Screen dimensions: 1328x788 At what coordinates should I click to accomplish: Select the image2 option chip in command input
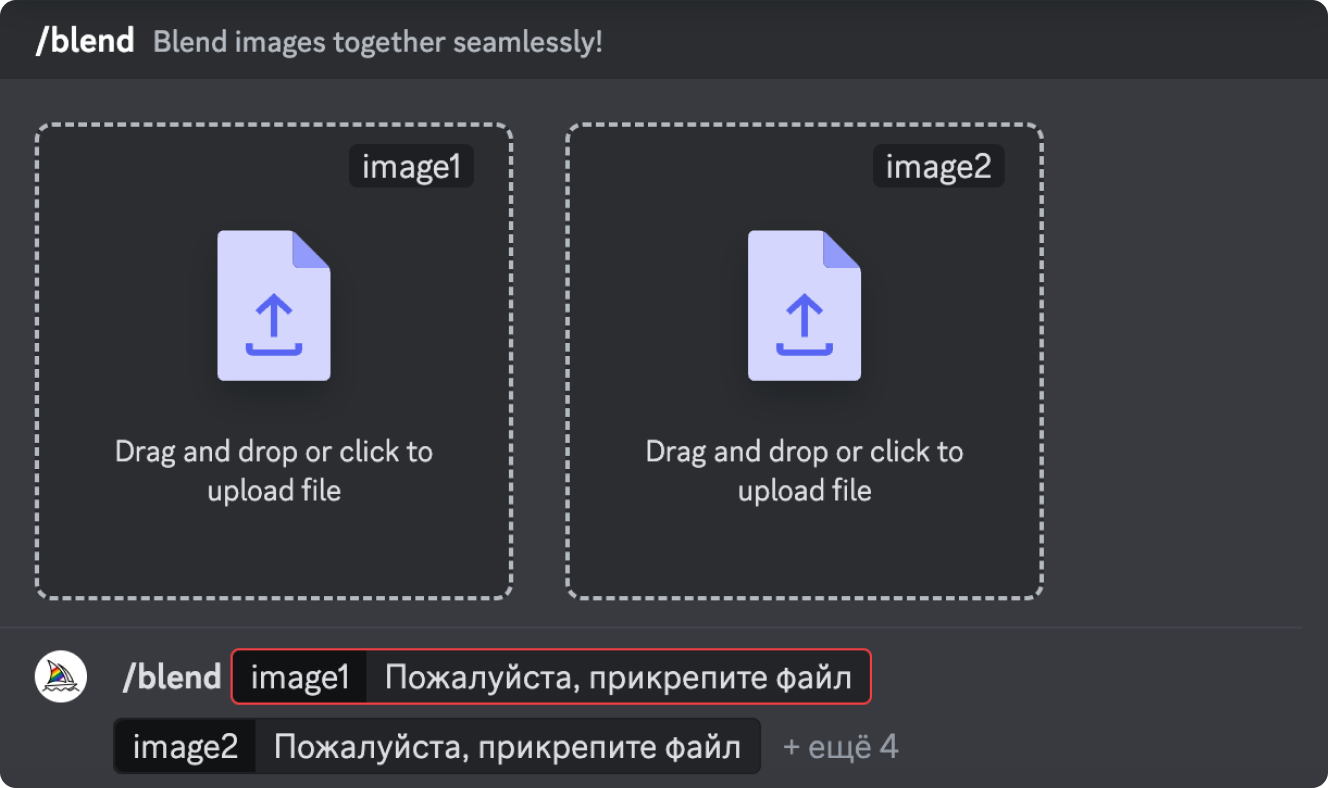(x=185, y=746)
